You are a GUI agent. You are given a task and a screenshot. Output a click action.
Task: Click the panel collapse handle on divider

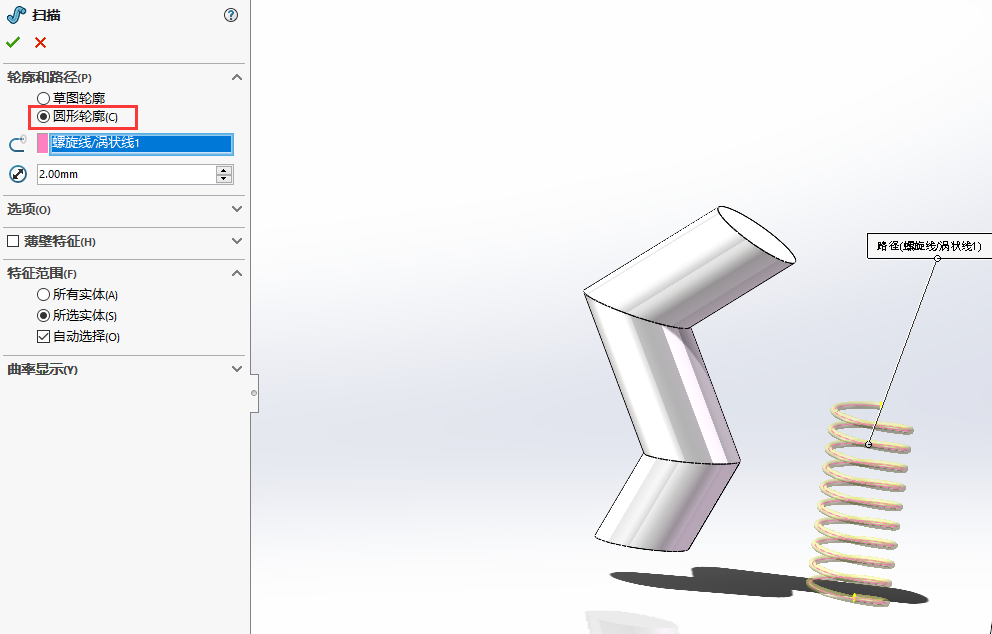(254, 393)
